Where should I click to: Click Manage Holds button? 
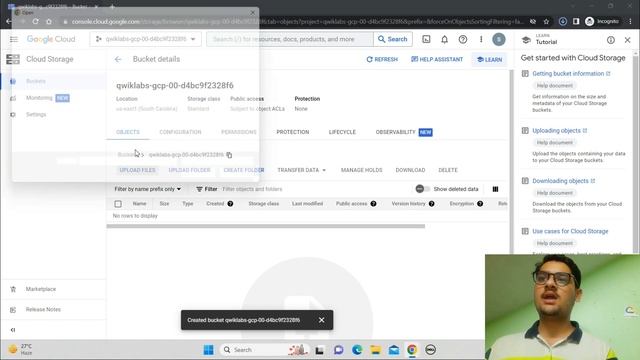[362, 170]
